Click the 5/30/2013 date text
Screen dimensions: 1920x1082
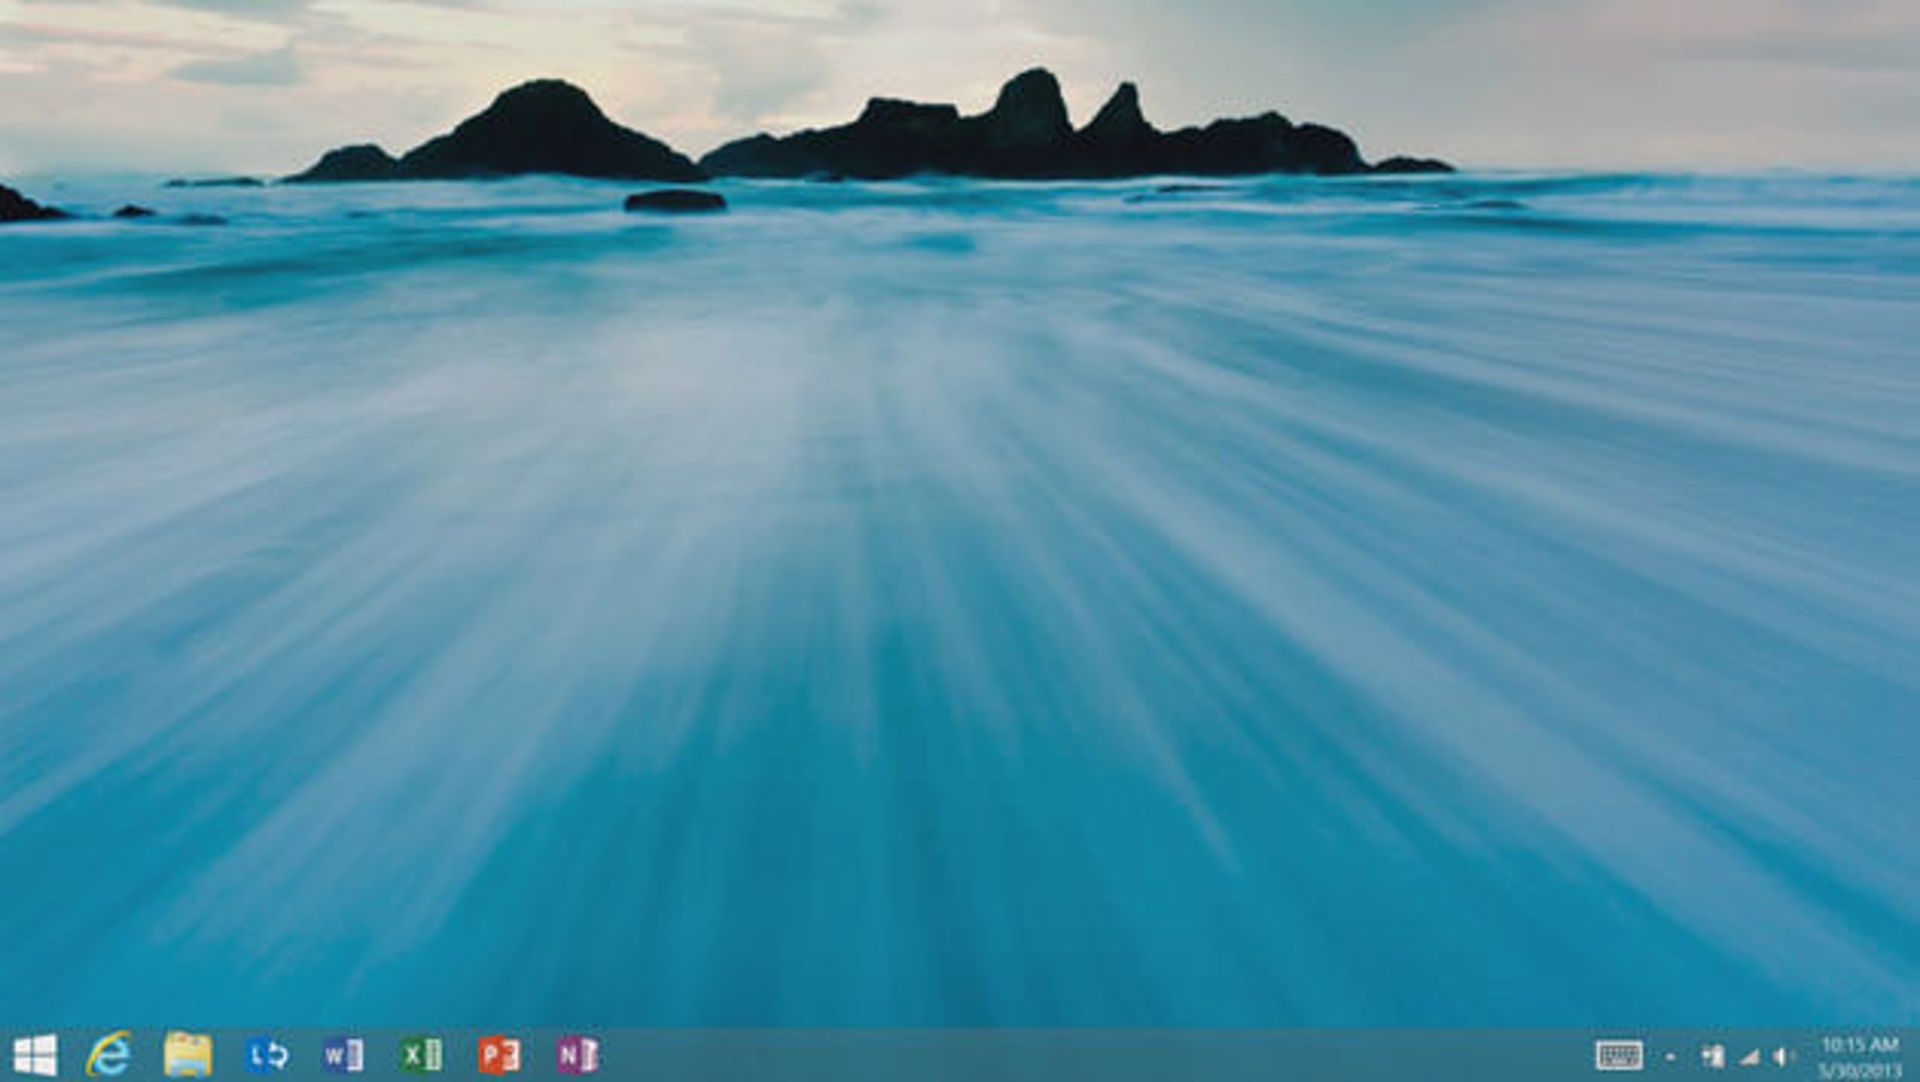point(1859,1070)
